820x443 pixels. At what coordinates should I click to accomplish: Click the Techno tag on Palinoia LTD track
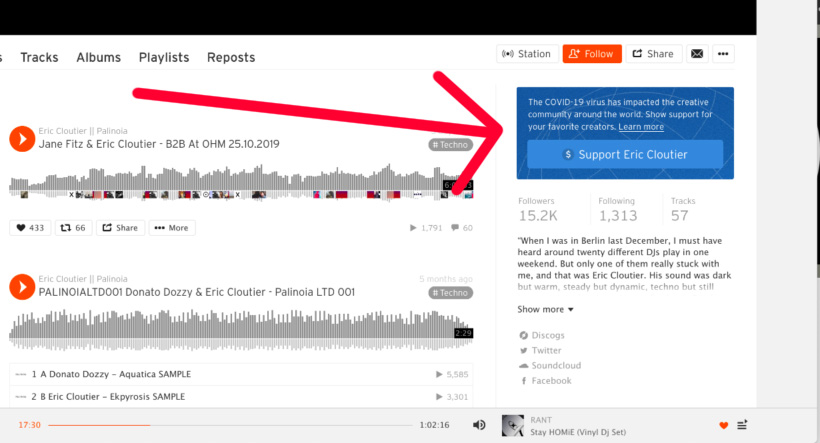[450, 293]
